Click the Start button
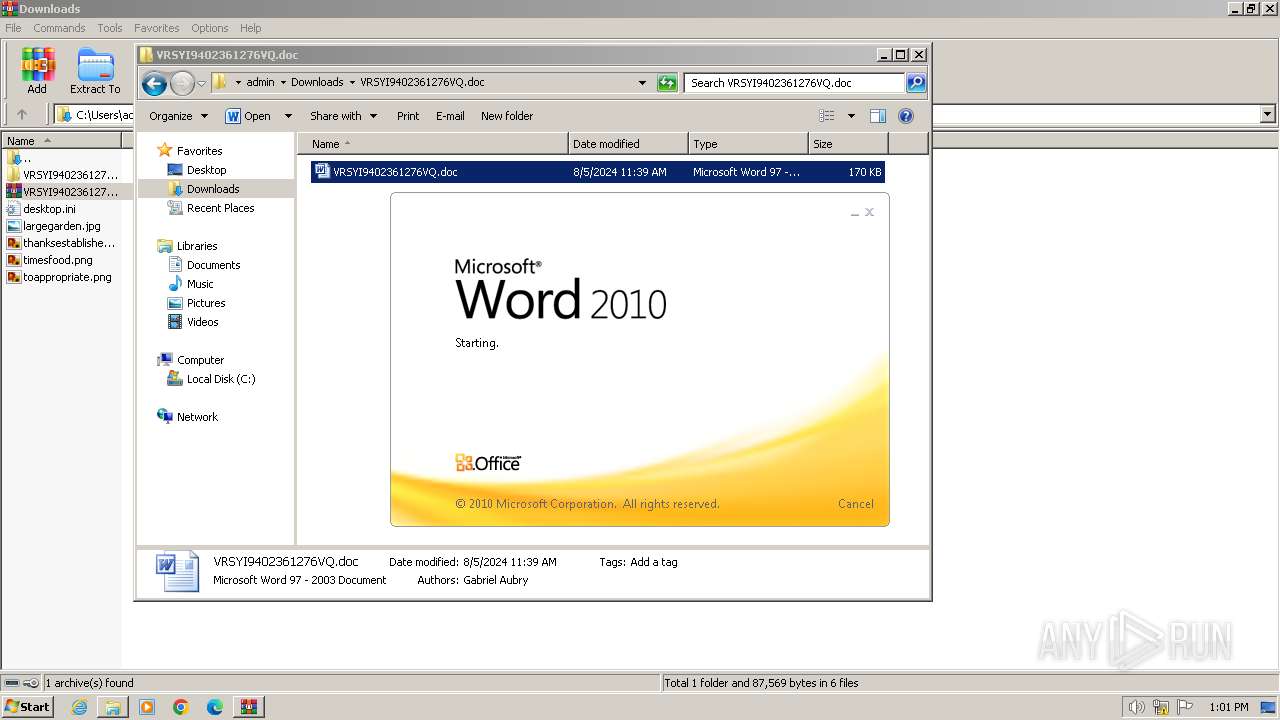The image size is (1280, 720). pos(27,707)
